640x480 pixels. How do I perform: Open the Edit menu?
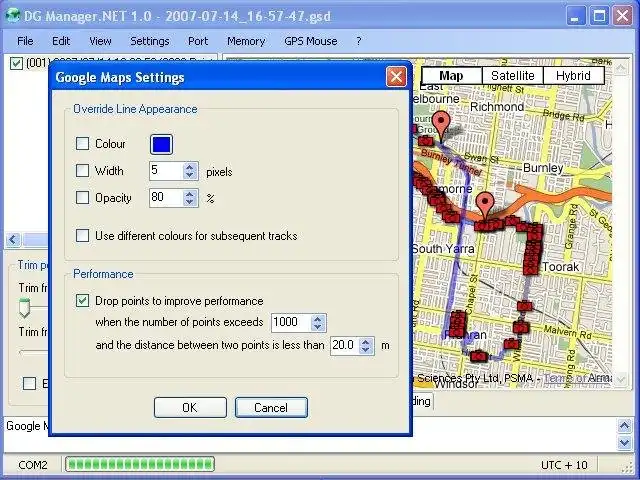tap(61, 41)
